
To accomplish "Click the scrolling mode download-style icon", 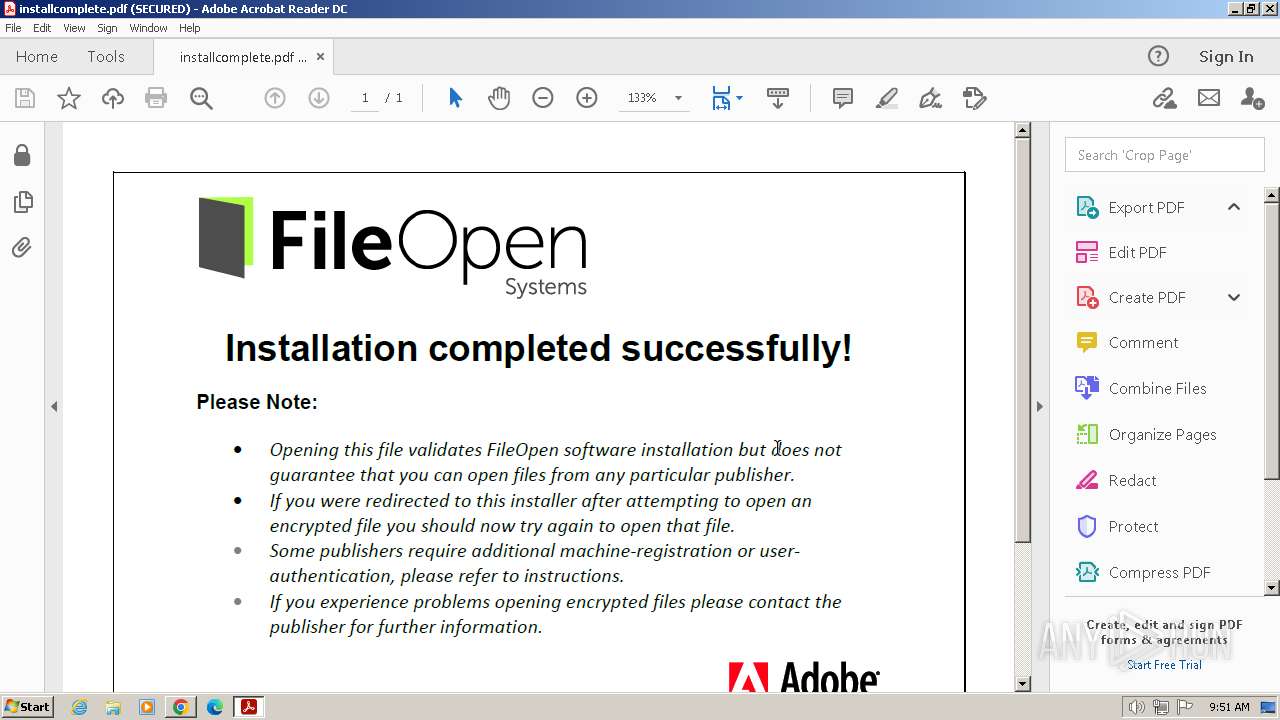I will 777,98.
